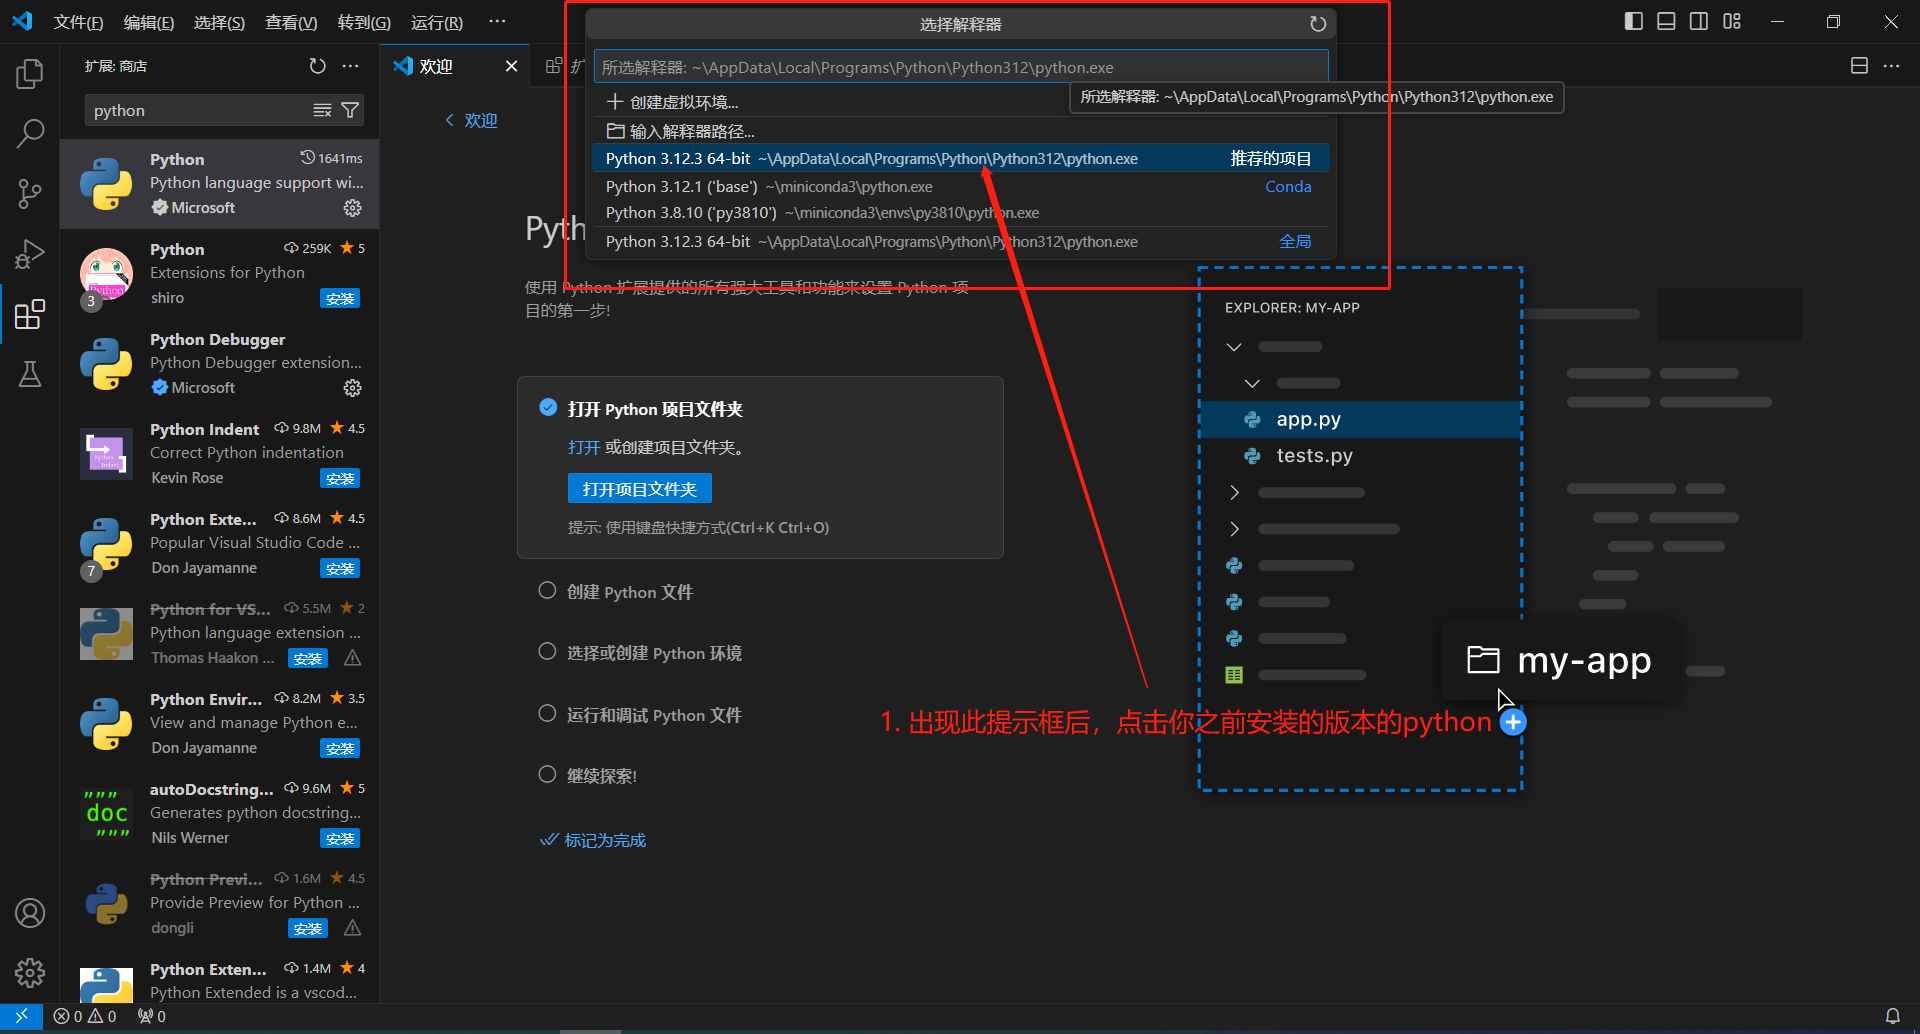Install the Python Indent extension

coord(340,479)
